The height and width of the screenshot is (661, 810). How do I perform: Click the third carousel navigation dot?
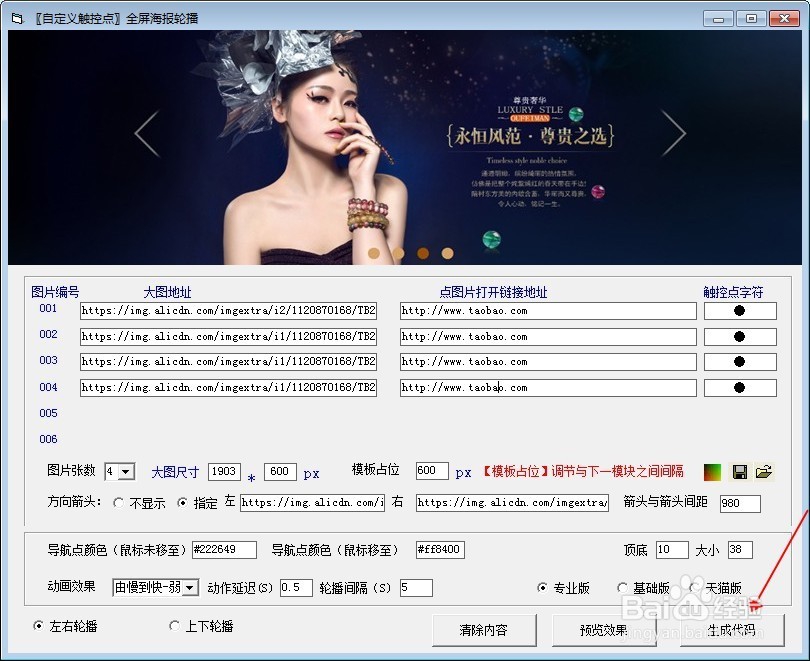[423, 253]
